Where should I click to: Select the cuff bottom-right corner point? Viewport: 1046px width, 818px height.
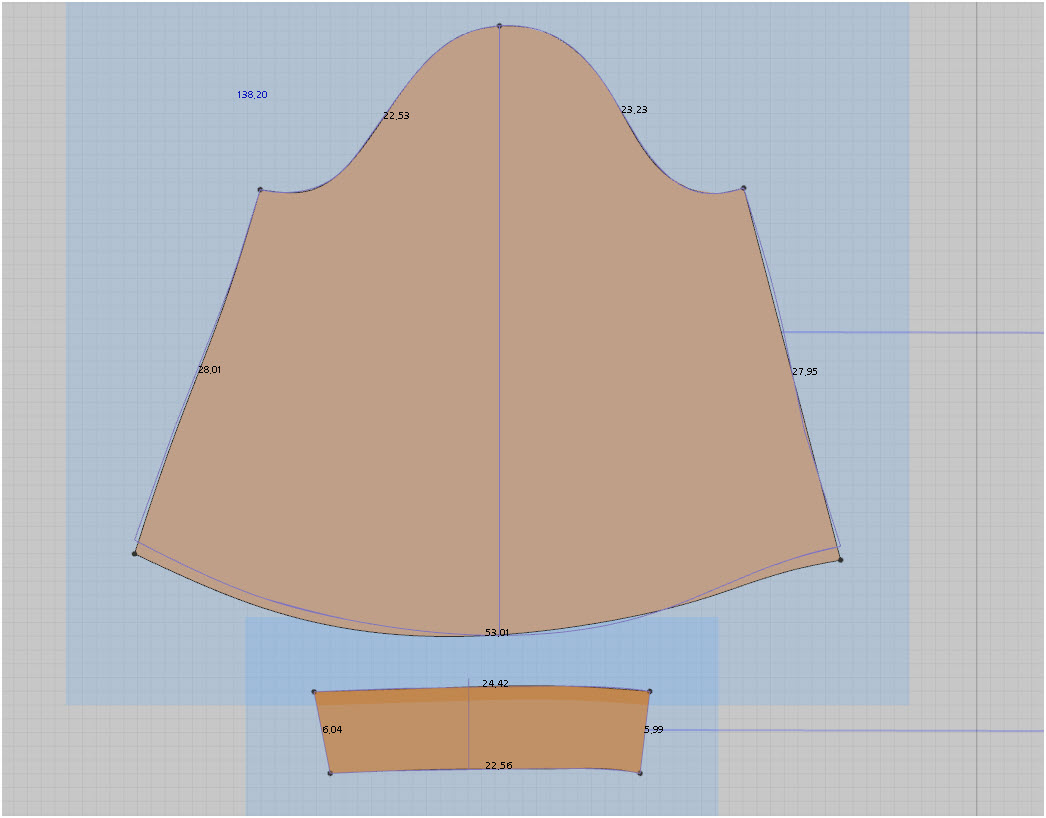pyautogui.click(x=640, y=773)
